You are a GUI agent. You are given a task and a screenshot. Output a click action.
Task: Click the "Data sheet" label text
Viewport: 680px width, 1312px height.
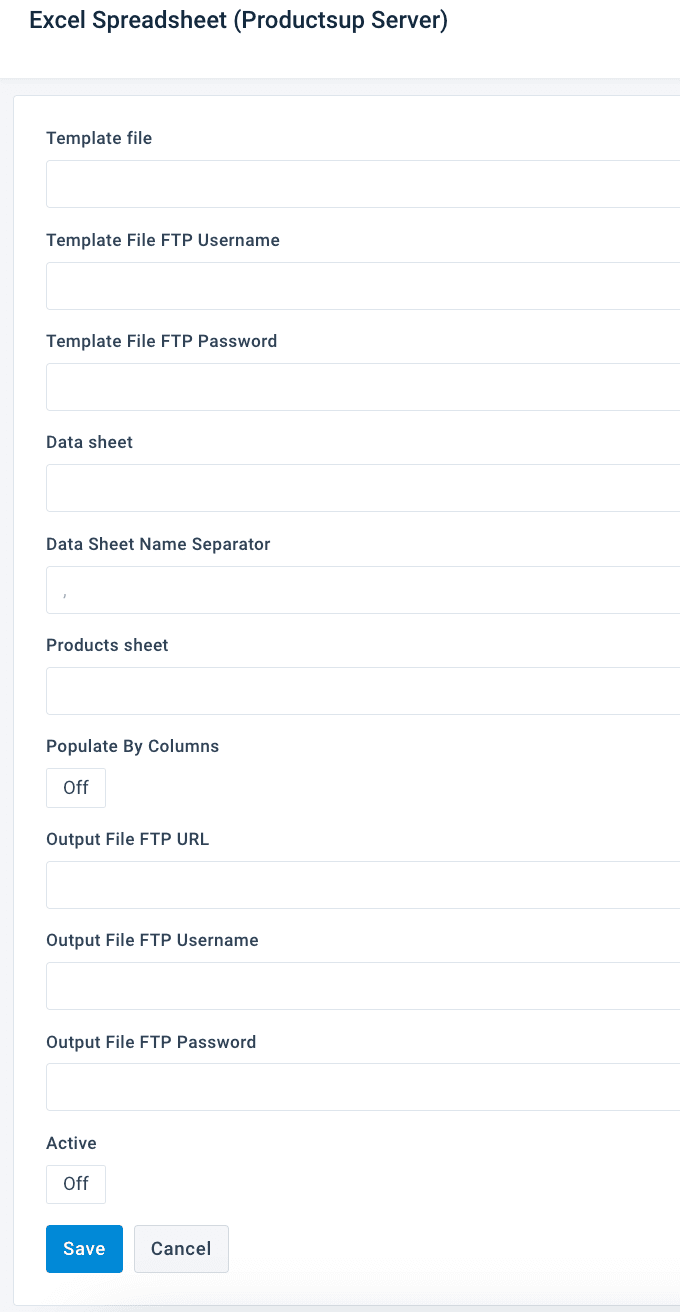click(x=89, y=442)
